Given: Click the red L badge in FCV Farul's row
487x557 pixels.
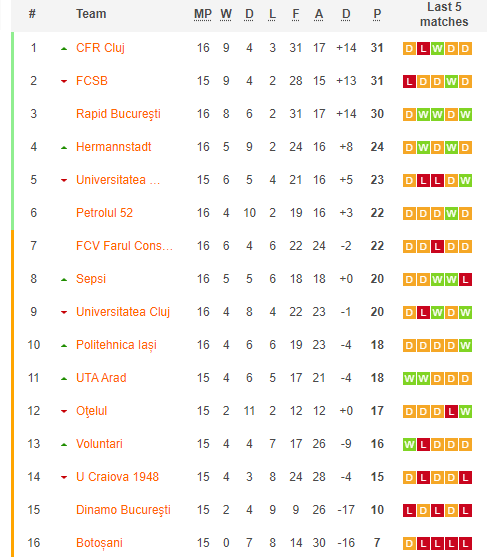Looking at the screenshot, I should [x=437, y=247].
